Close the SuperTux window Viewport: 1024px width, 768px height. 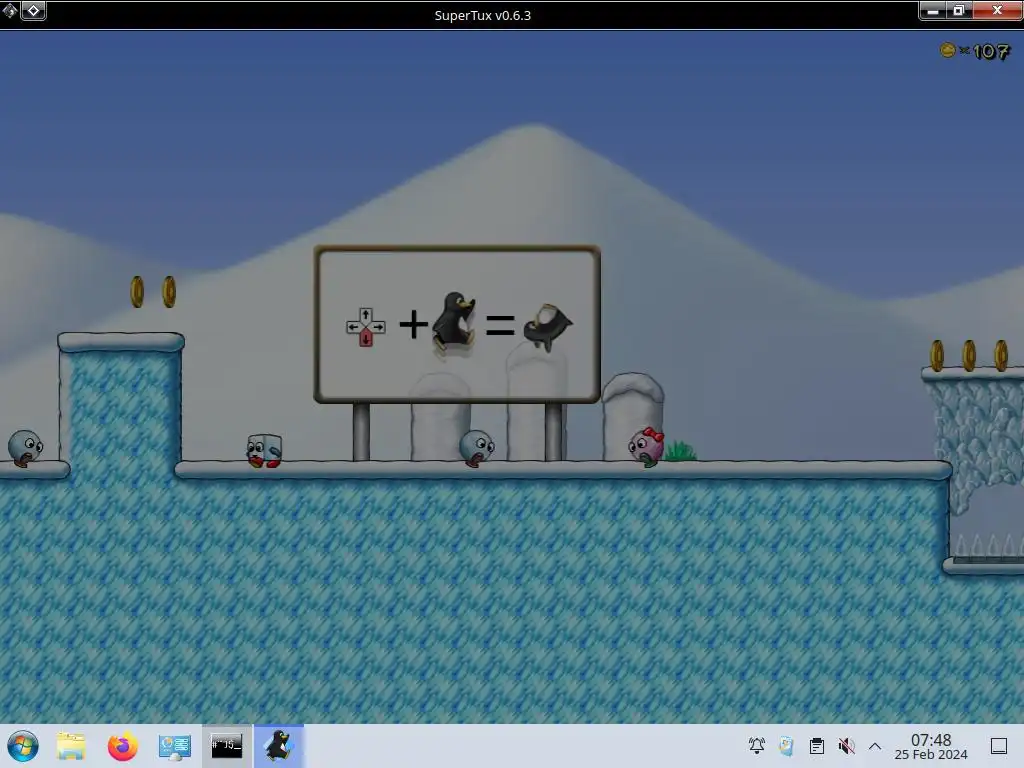tap(997, 10)
